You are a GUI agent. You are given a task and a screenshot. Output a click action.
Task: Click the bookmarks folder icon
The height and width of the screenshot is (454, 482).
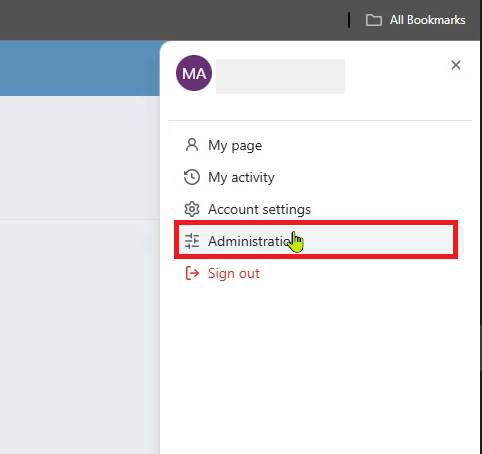tap(374, 20)
